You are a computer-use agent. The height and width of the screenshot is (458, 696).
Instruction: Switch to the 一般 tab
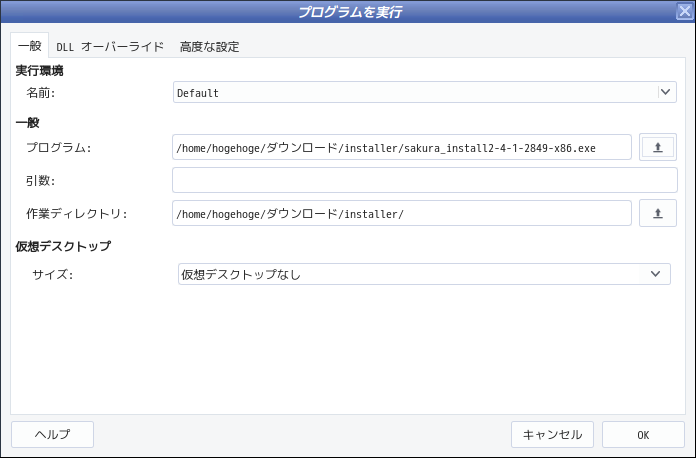(30, 46)
